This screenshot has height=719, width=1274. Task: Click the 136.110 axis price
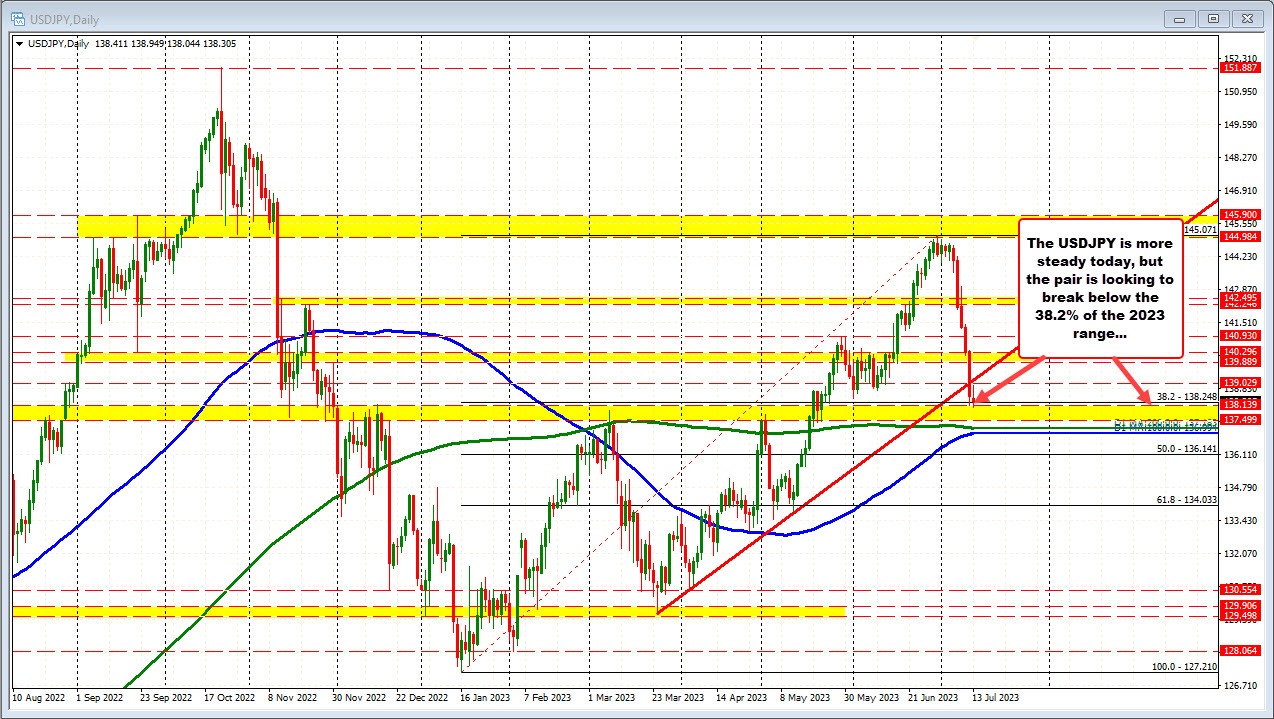click(x=1240, y=454)
